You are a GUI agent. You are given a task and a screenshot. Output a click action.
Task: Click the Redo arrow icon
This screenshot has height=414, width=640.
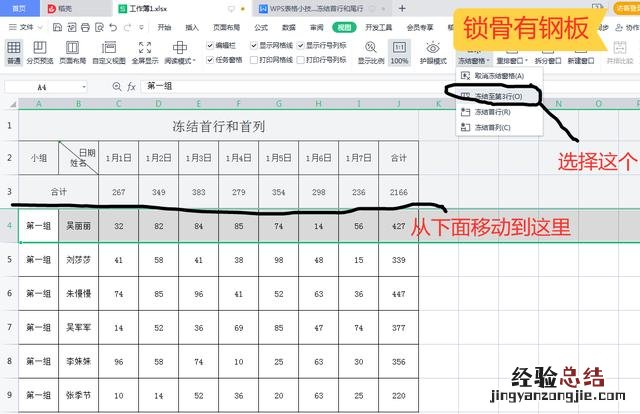[x=127, y=27]
